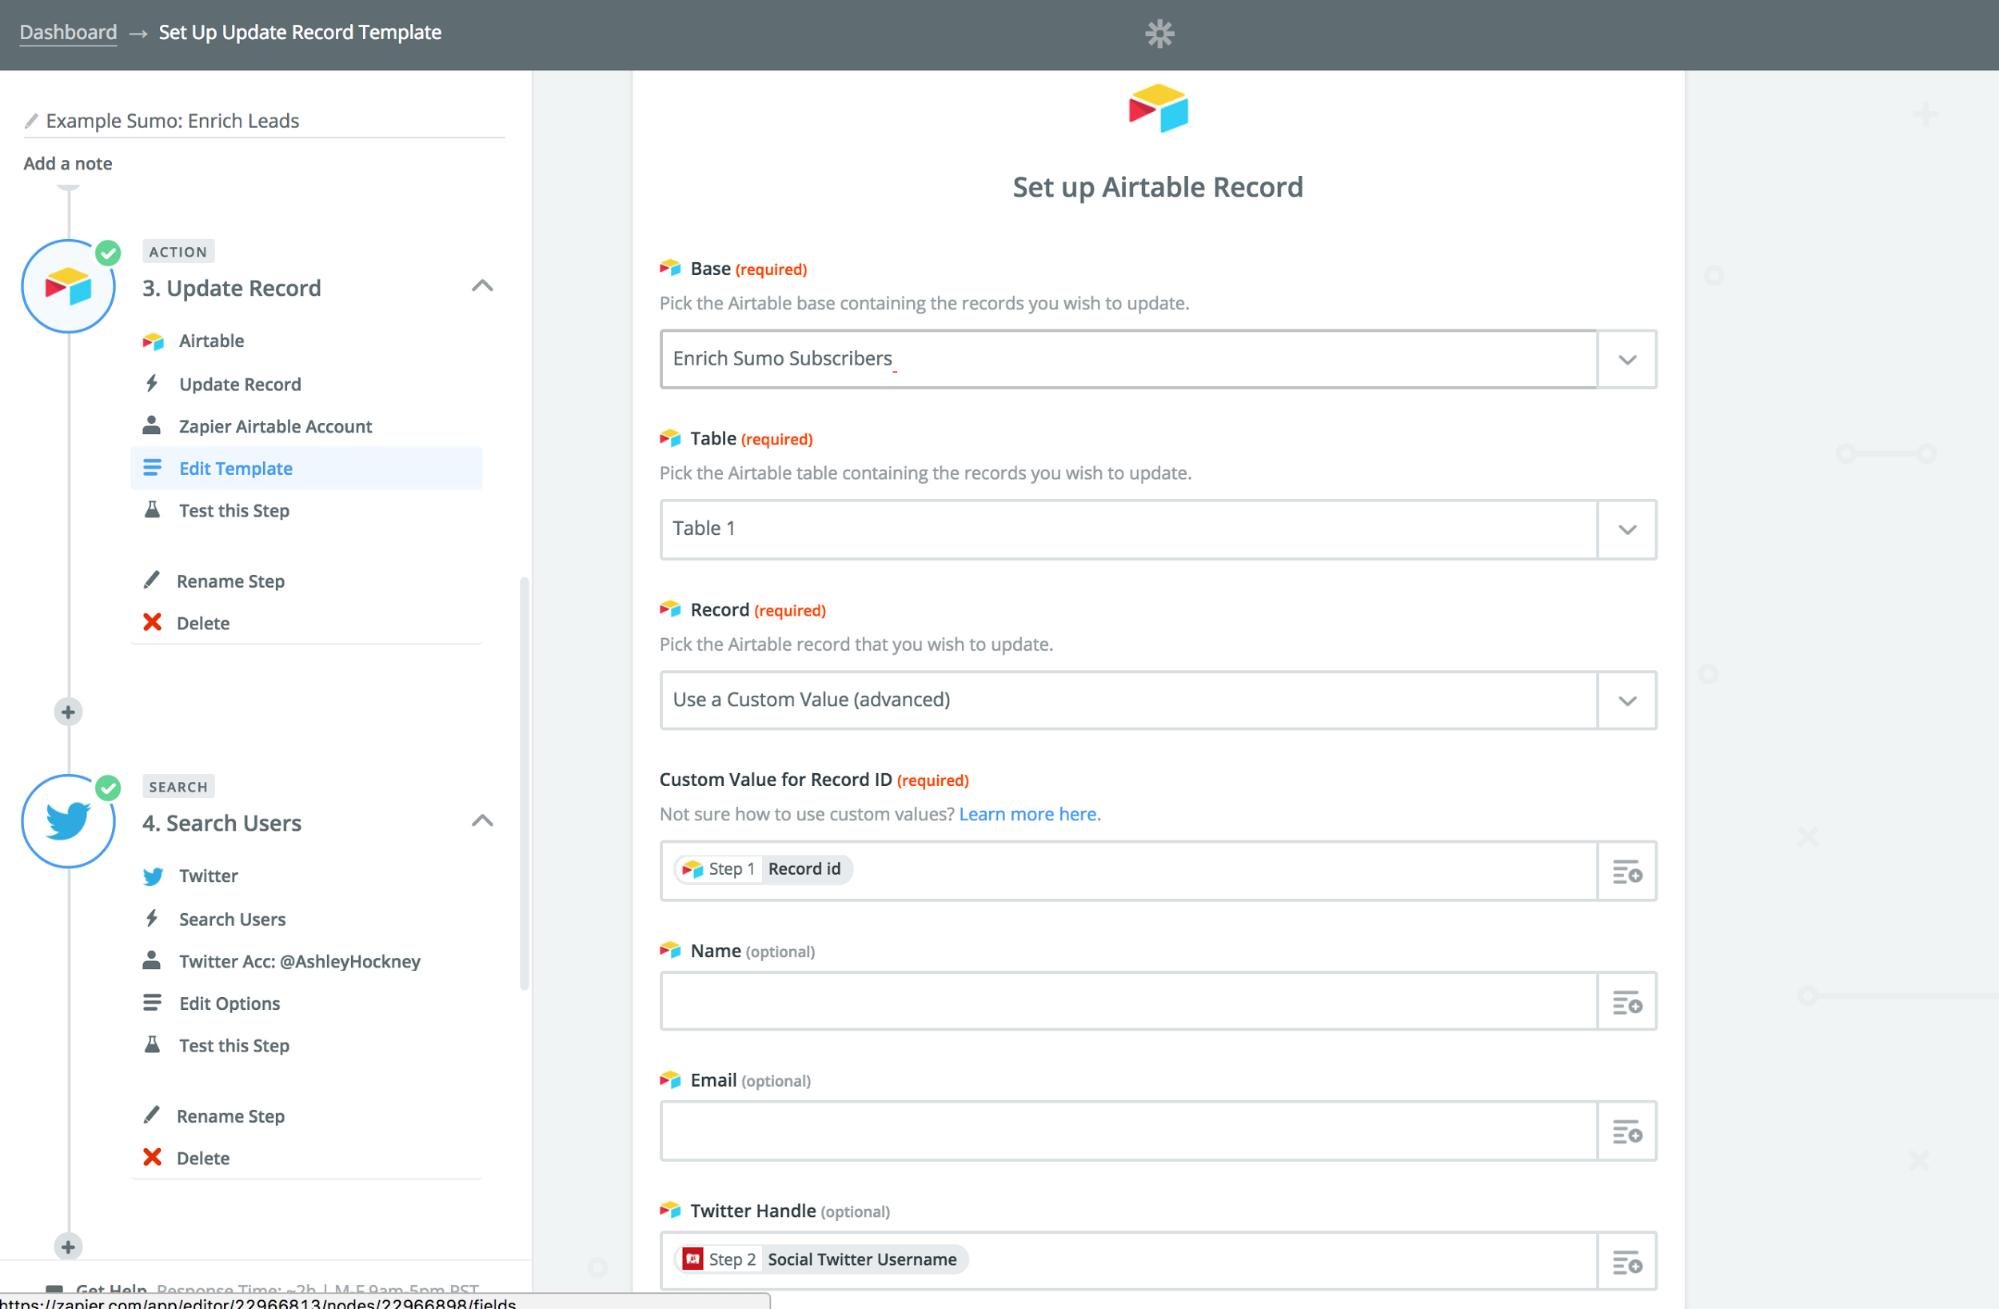Click the pencil icon beside zap name
1999x1309 pixels.
pos(31,121)
